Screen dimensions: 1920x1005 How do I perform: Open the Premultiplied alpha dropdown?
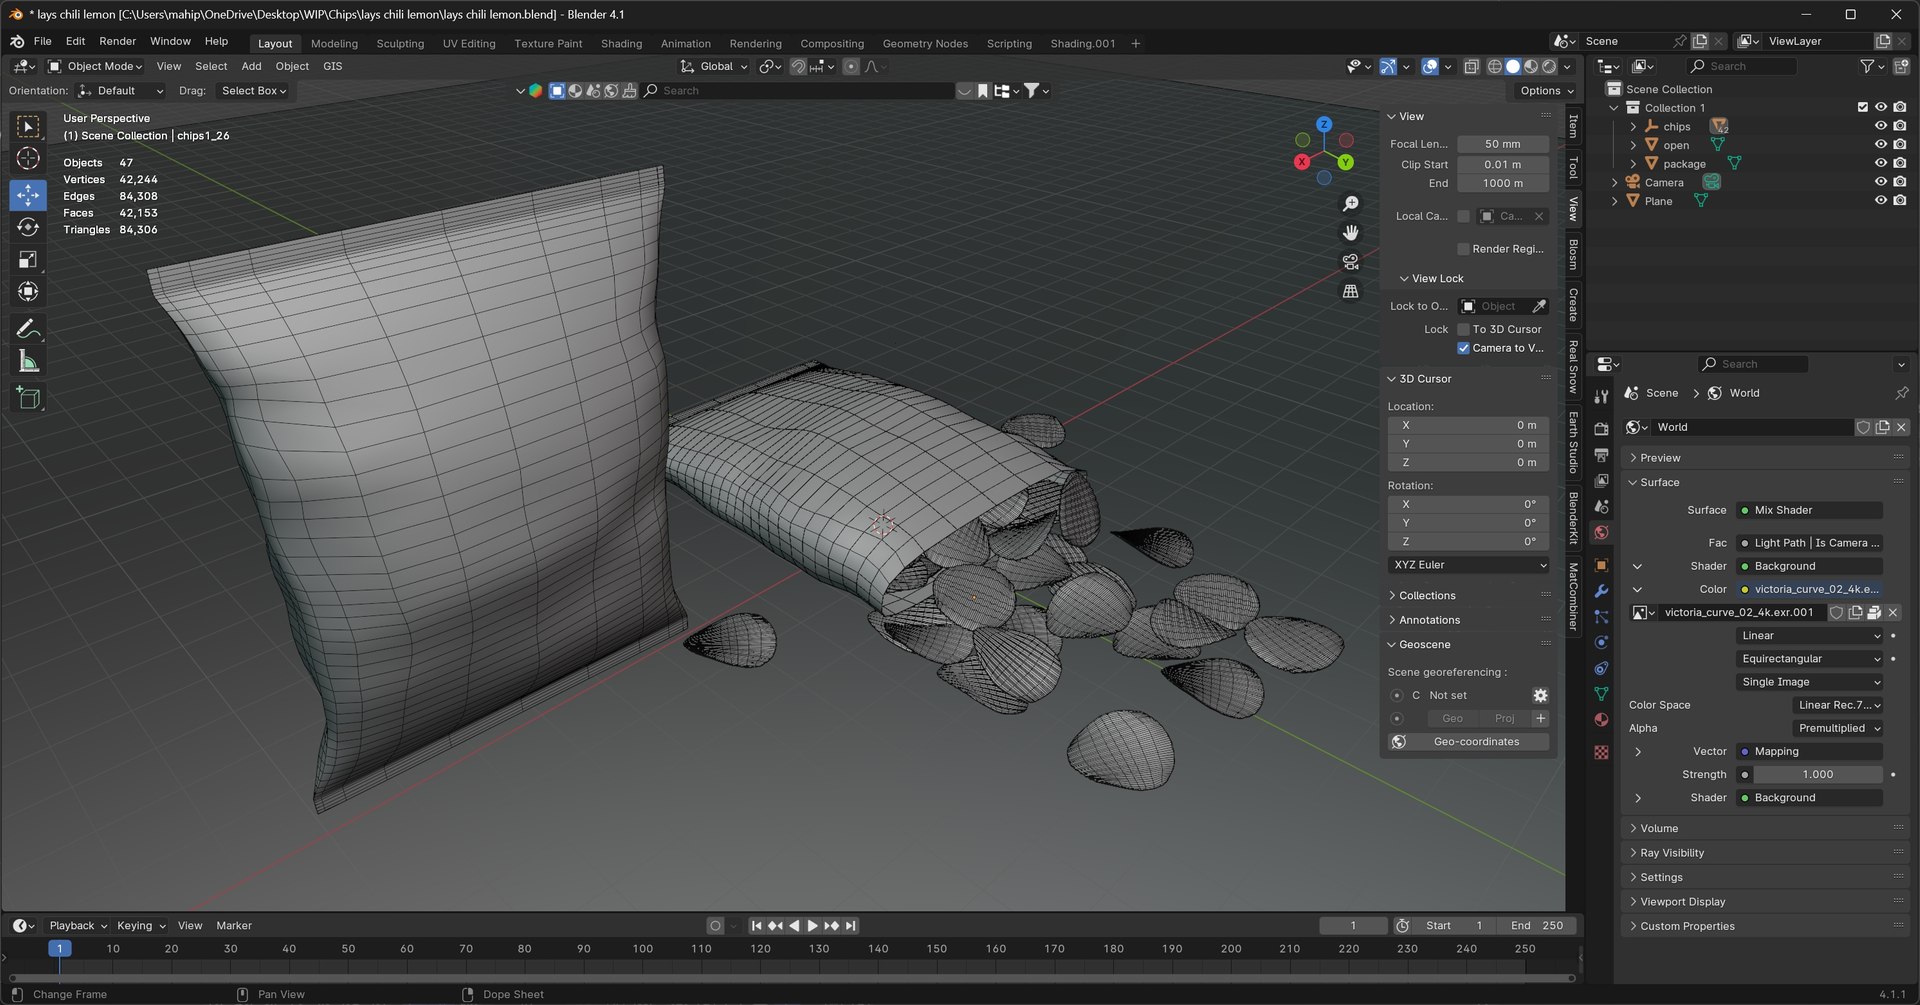coord(1836,728)
